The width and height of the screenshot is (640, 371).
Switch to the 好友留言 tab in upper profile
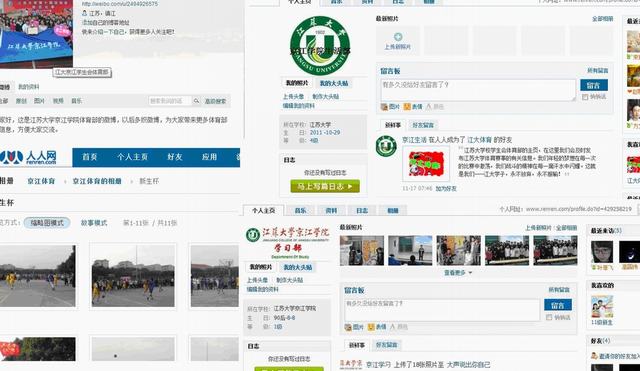[x=423, y=125]
